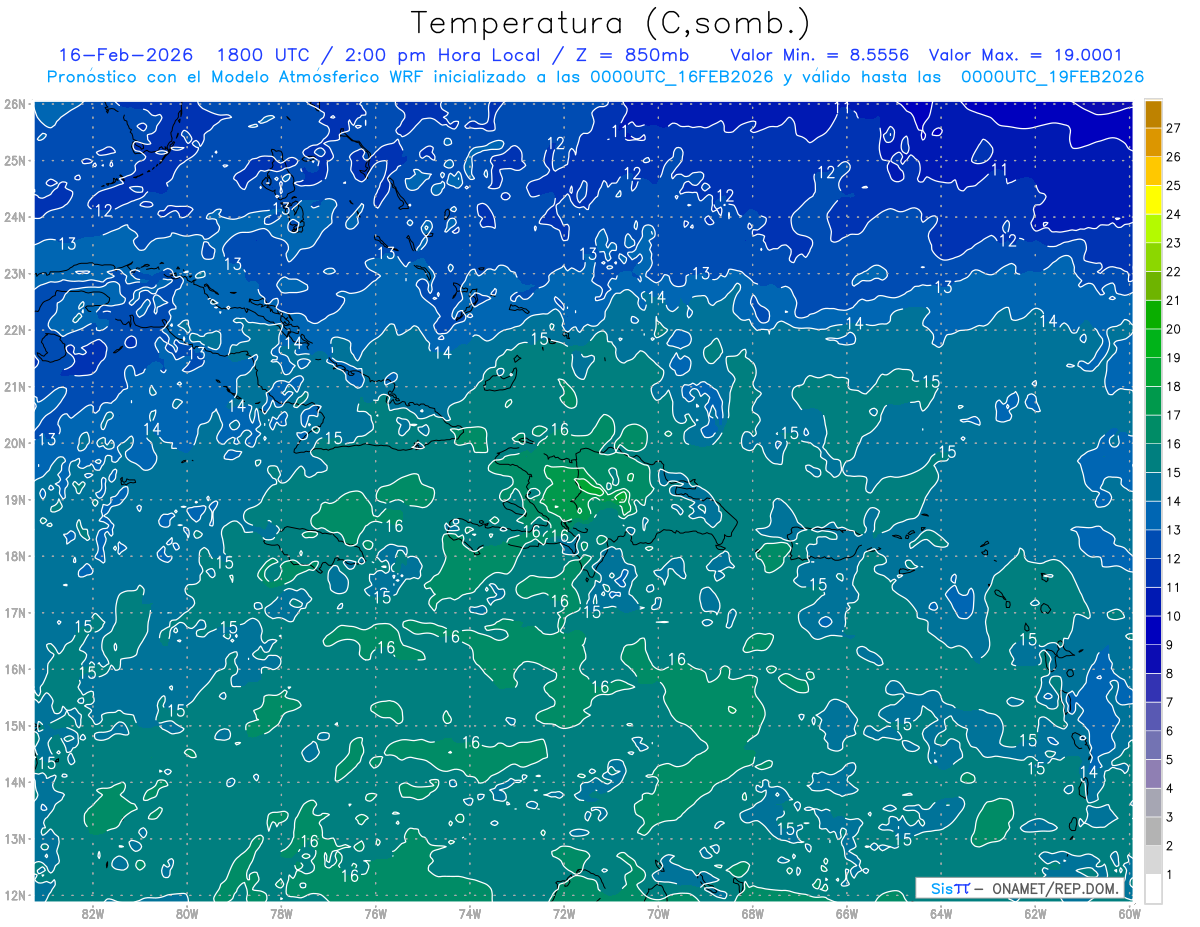Click the 72W longitude axis label

[563, 913]
